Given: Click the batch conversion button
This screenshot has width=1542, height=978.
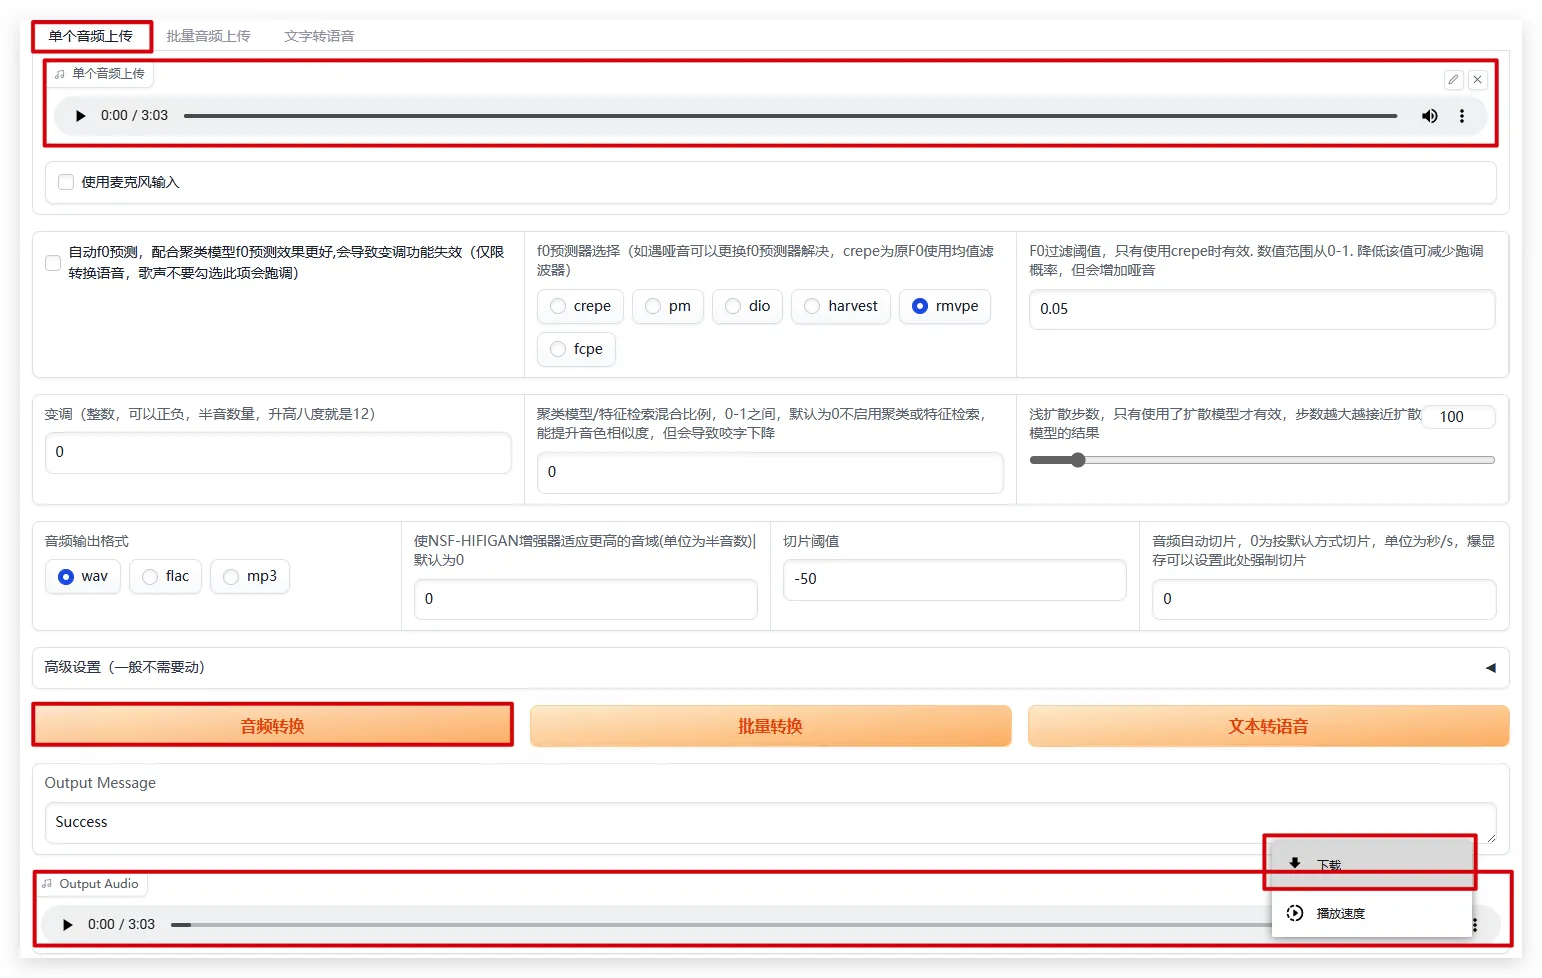Looking at the screenshot, I should pyautogui.click(x=770, y=726).
